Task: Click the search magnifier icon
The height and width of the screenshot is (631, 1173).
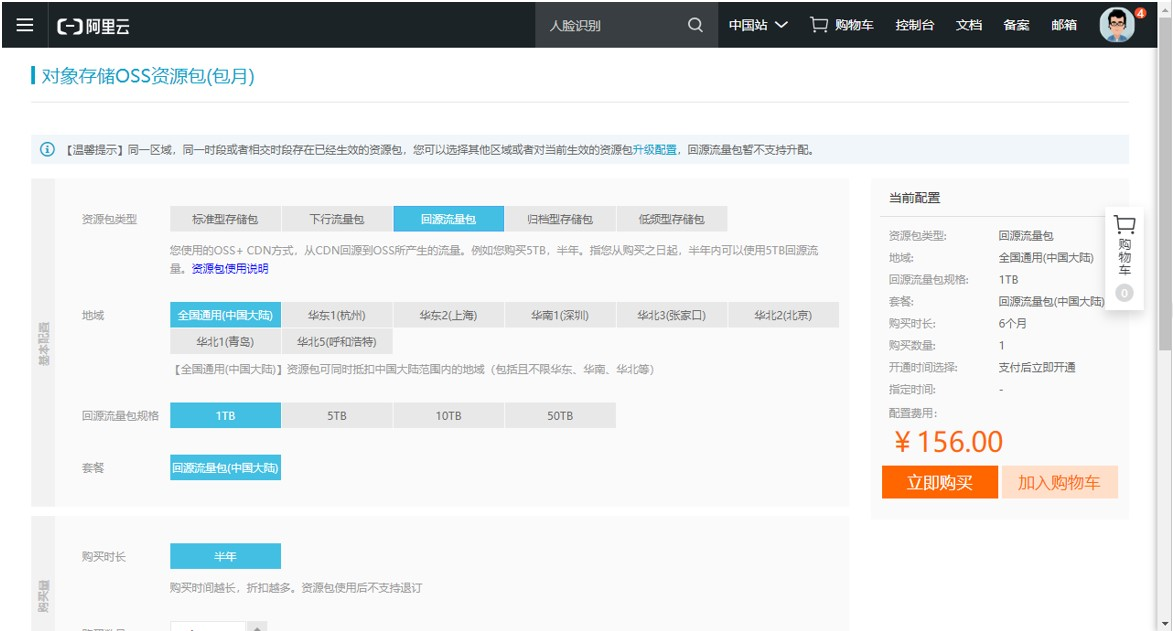Action: tap(695, 25)
